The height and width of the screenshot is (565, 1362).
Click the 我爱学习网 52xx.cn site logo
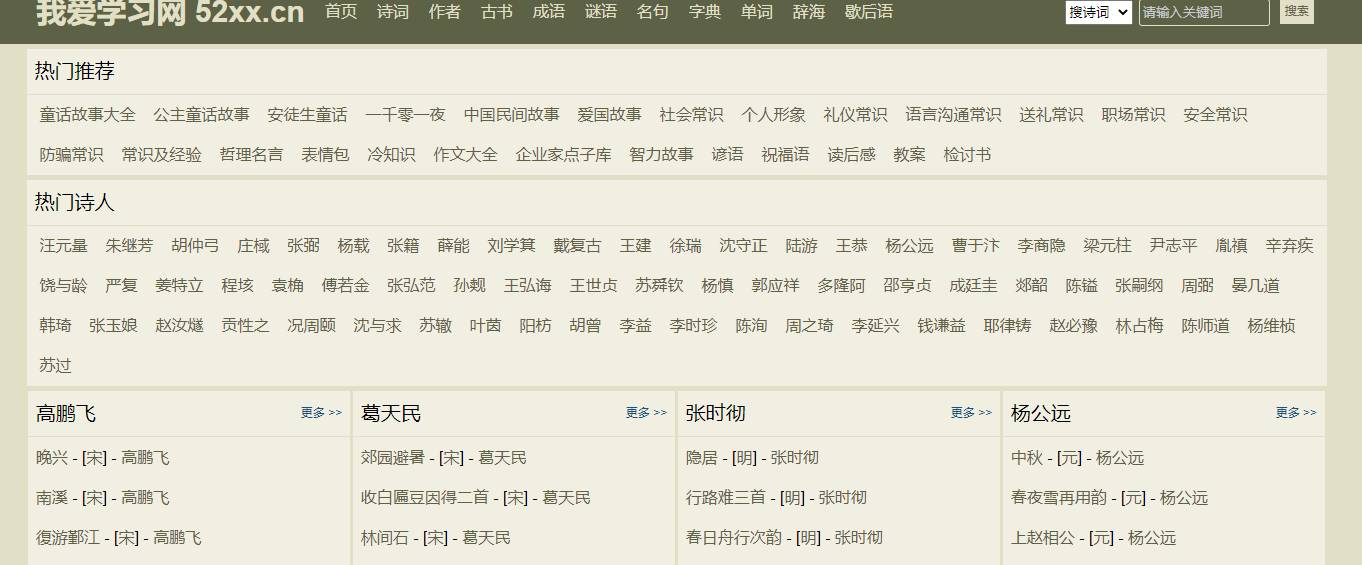pyautogui.click(x=170, y=12)
